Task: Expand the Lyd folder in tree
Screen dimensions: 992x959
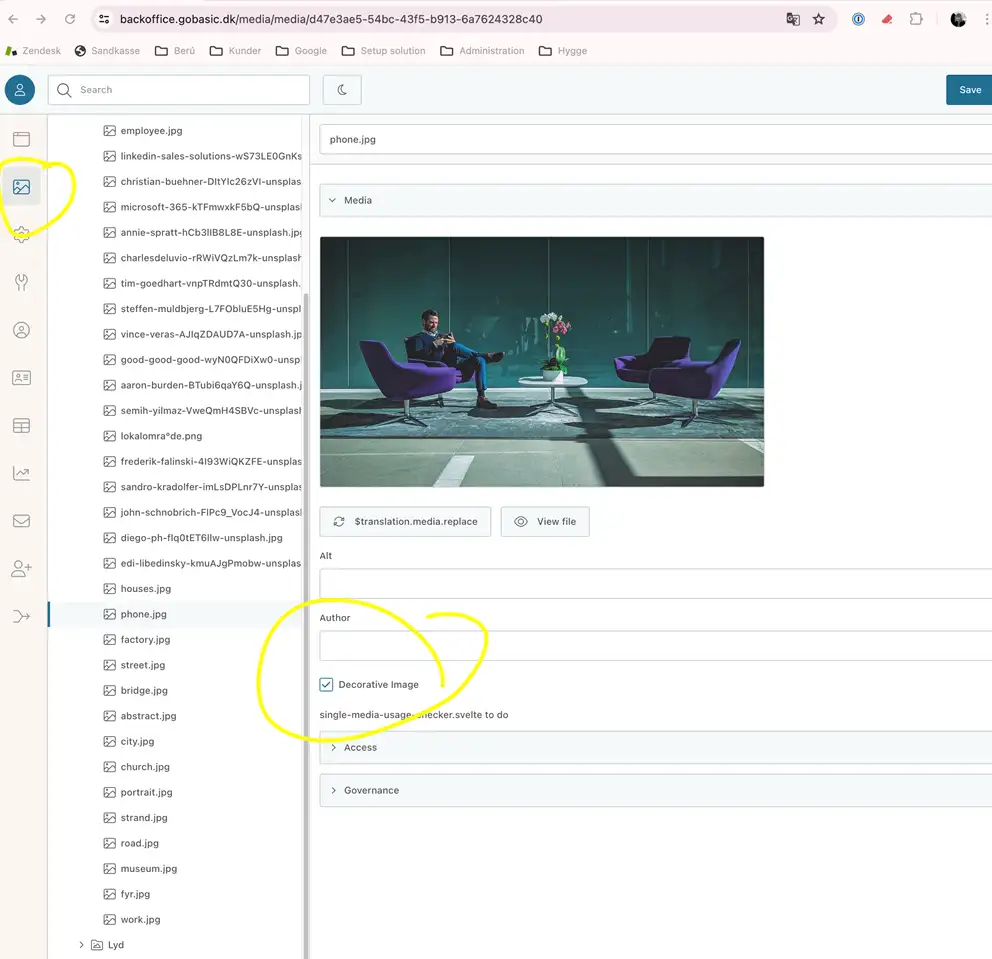Action: coord(81,945)
